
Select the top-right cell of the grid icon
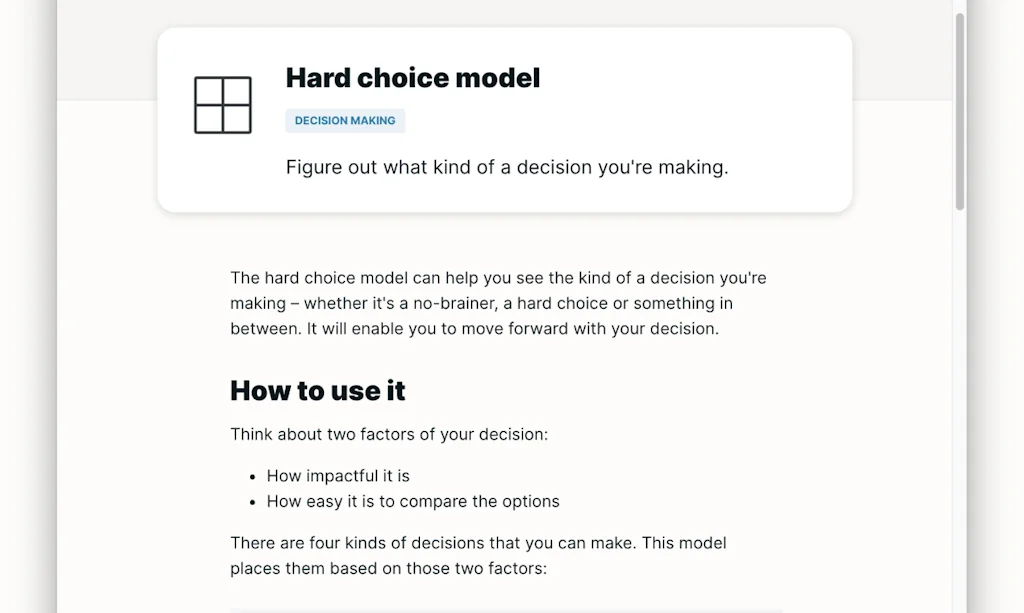tap(236, 89)
